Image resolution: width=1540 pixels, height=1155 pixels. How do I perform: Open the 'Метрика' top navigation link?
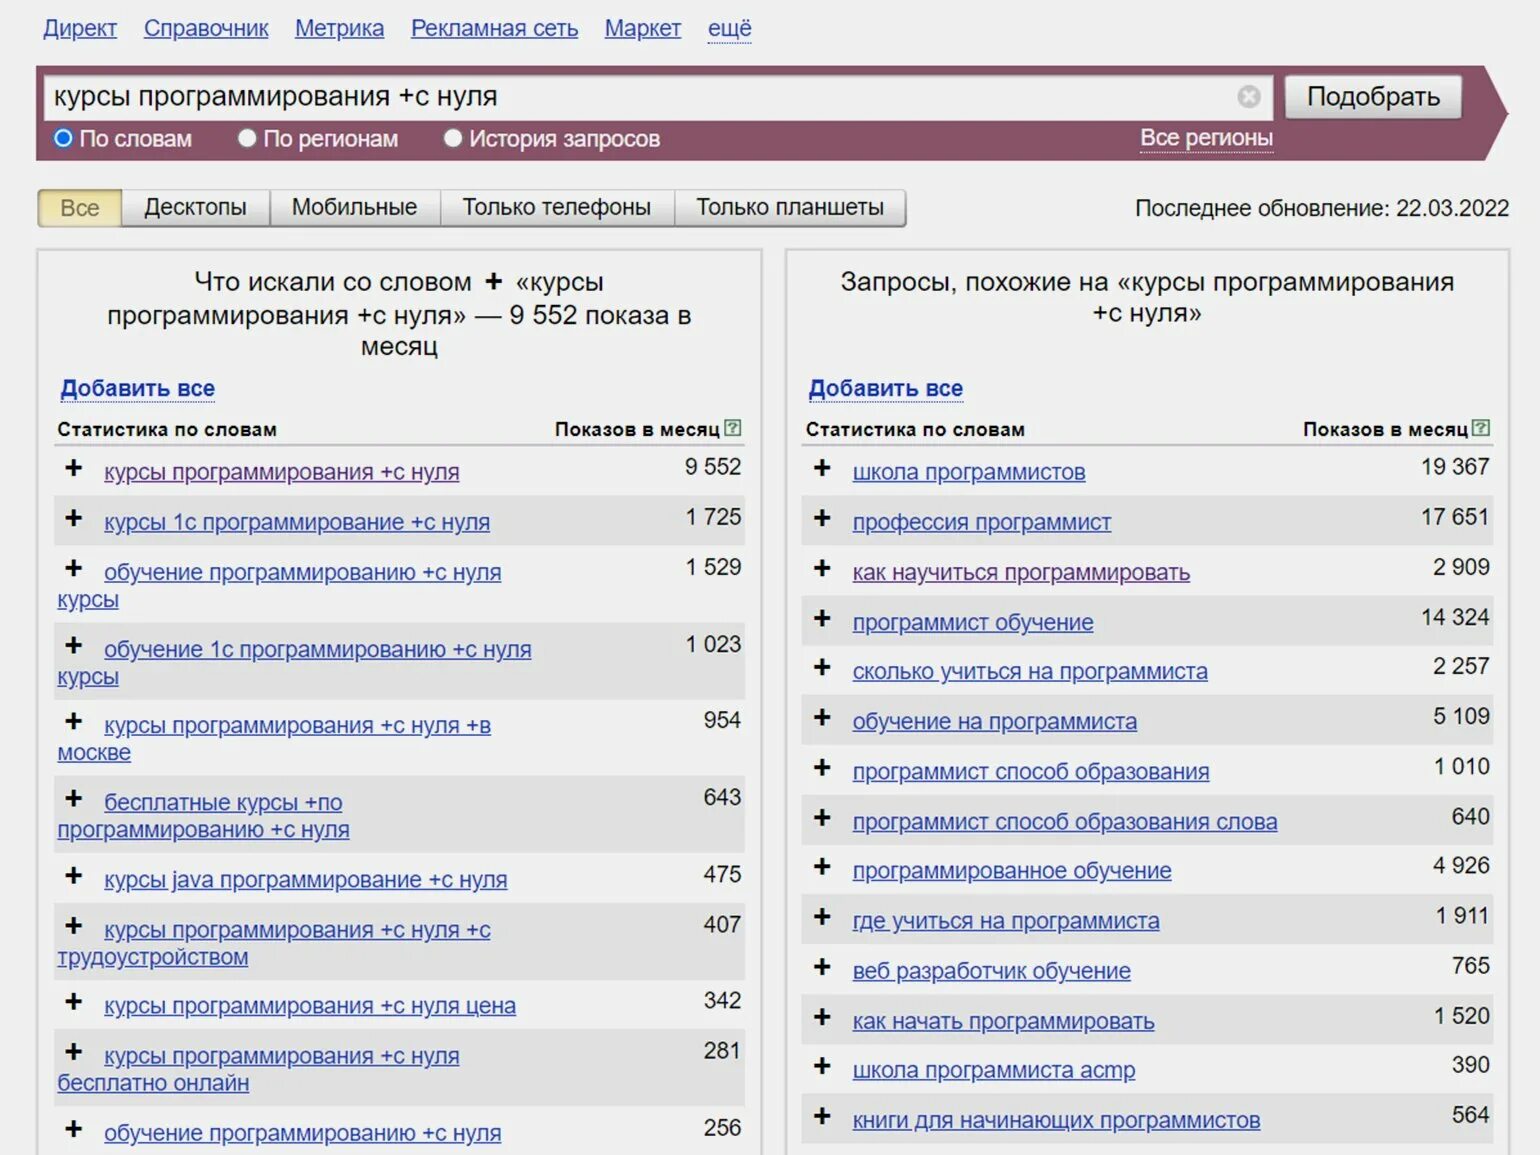pos(339,29)
